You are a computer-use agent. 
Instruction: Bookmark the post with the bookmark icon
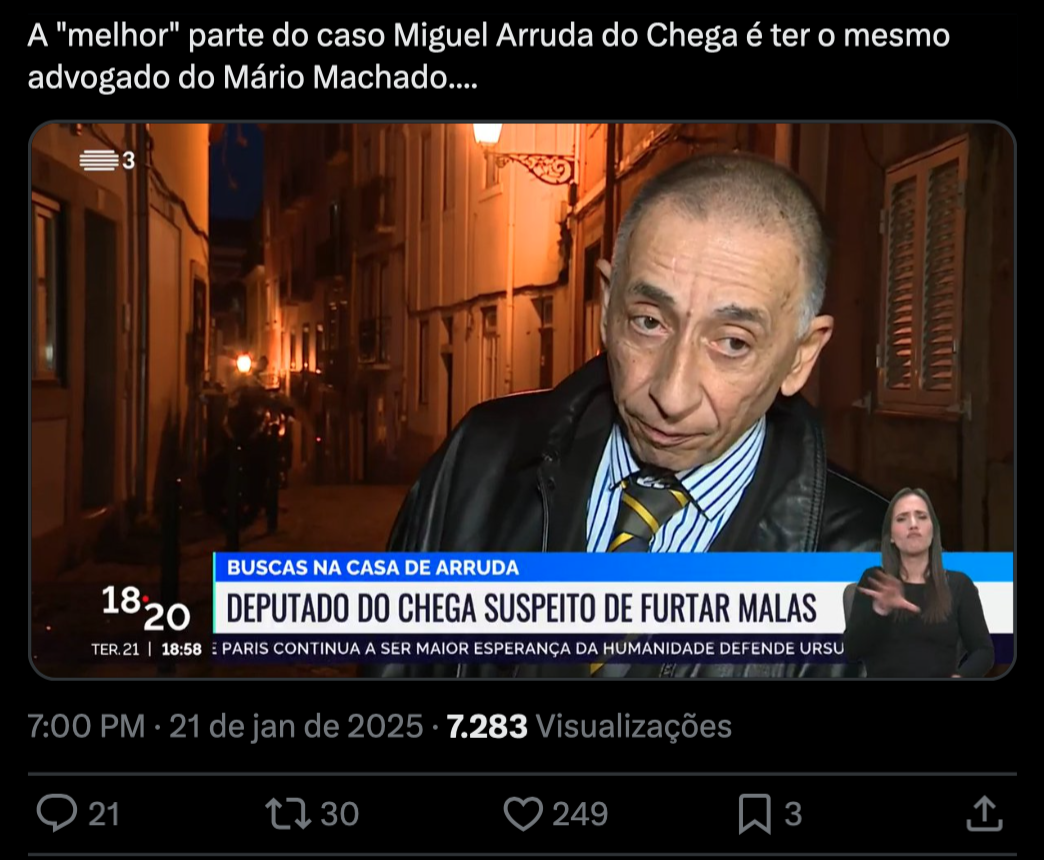pos(755,814)
